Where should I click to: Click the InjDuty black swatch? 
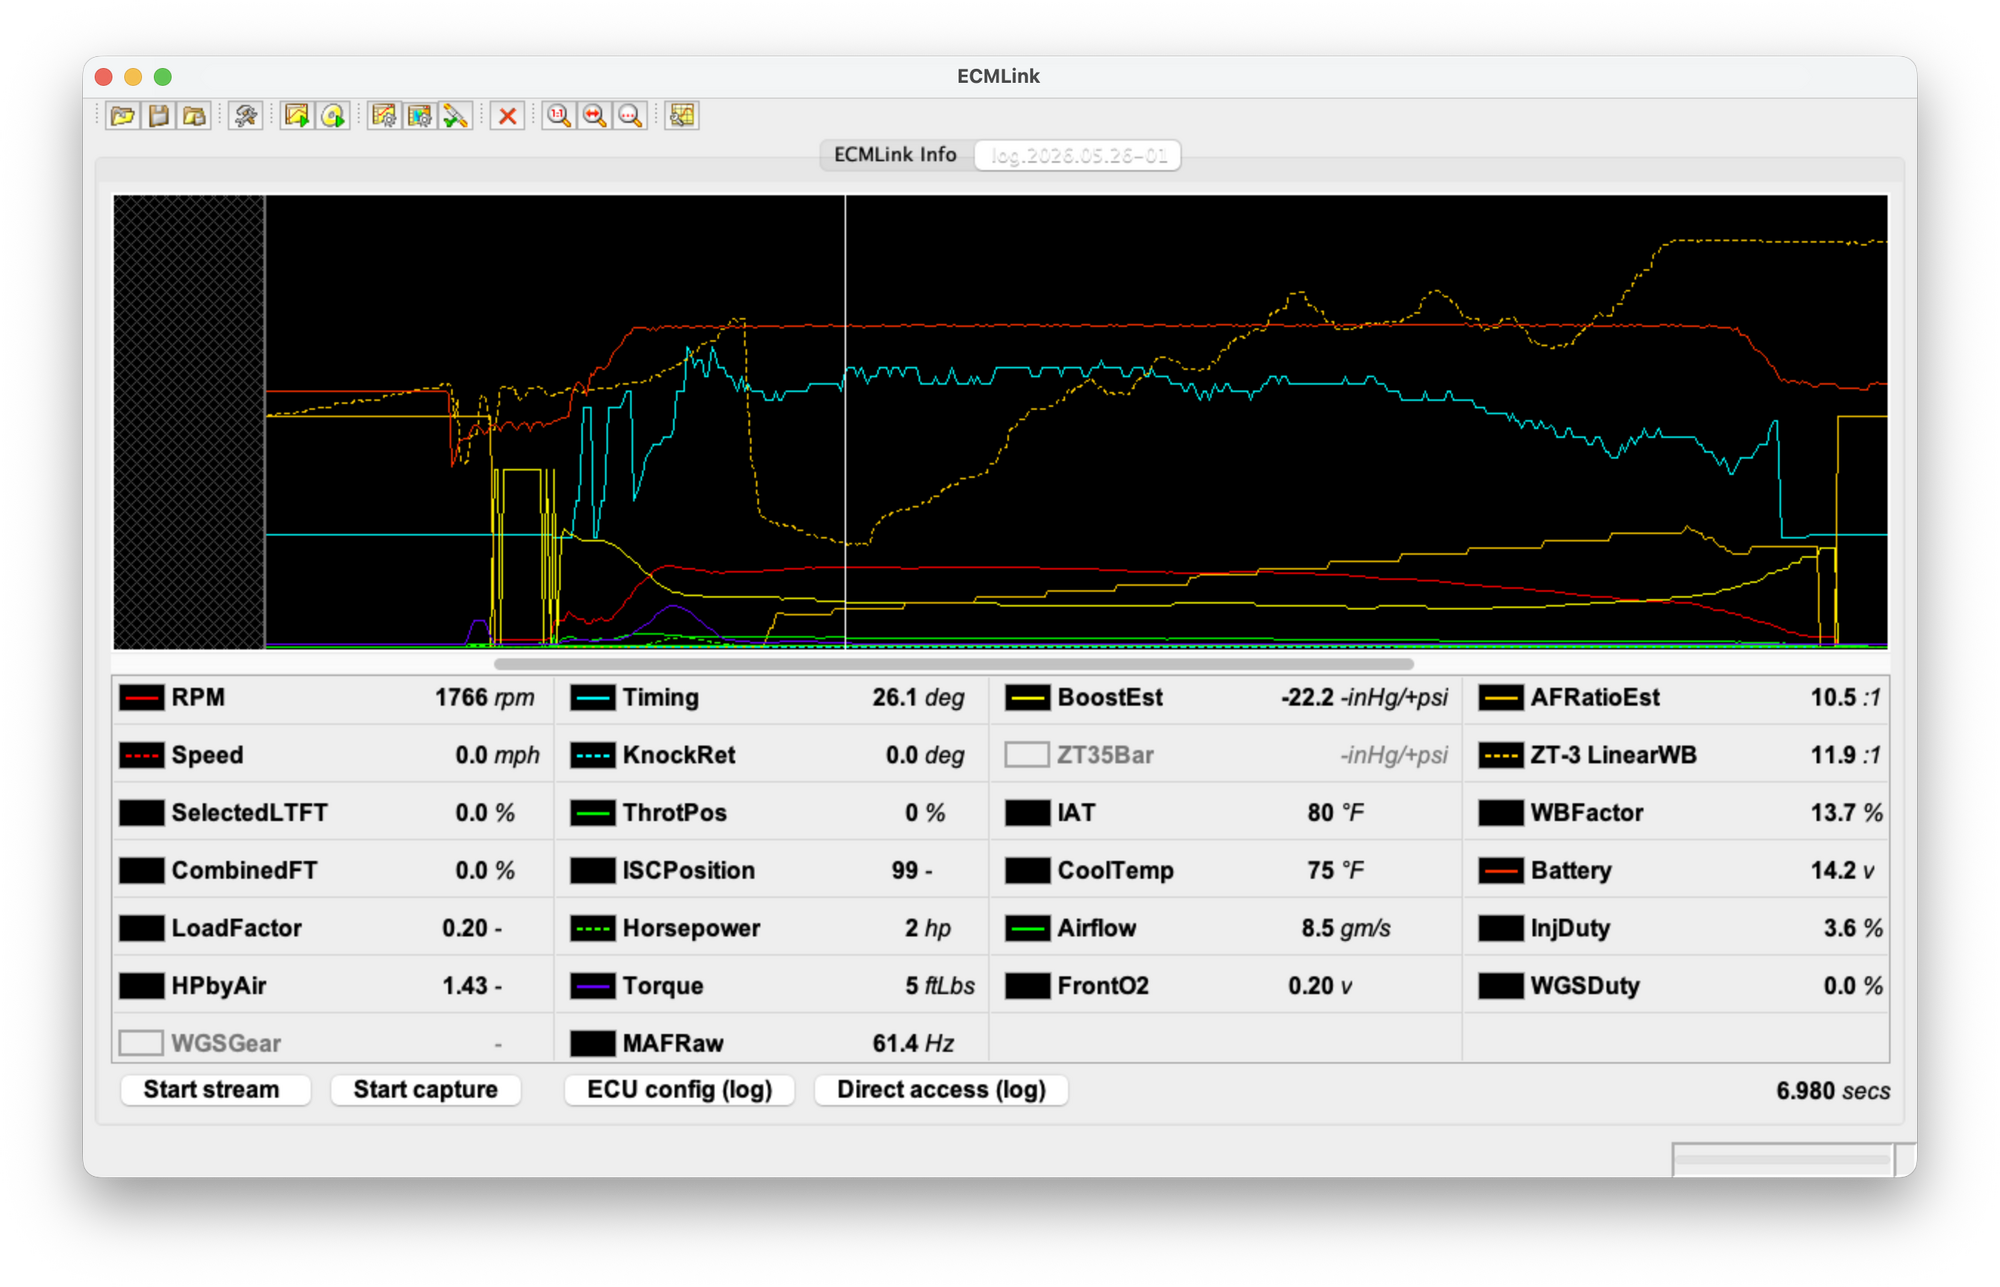pos(1501,928)
